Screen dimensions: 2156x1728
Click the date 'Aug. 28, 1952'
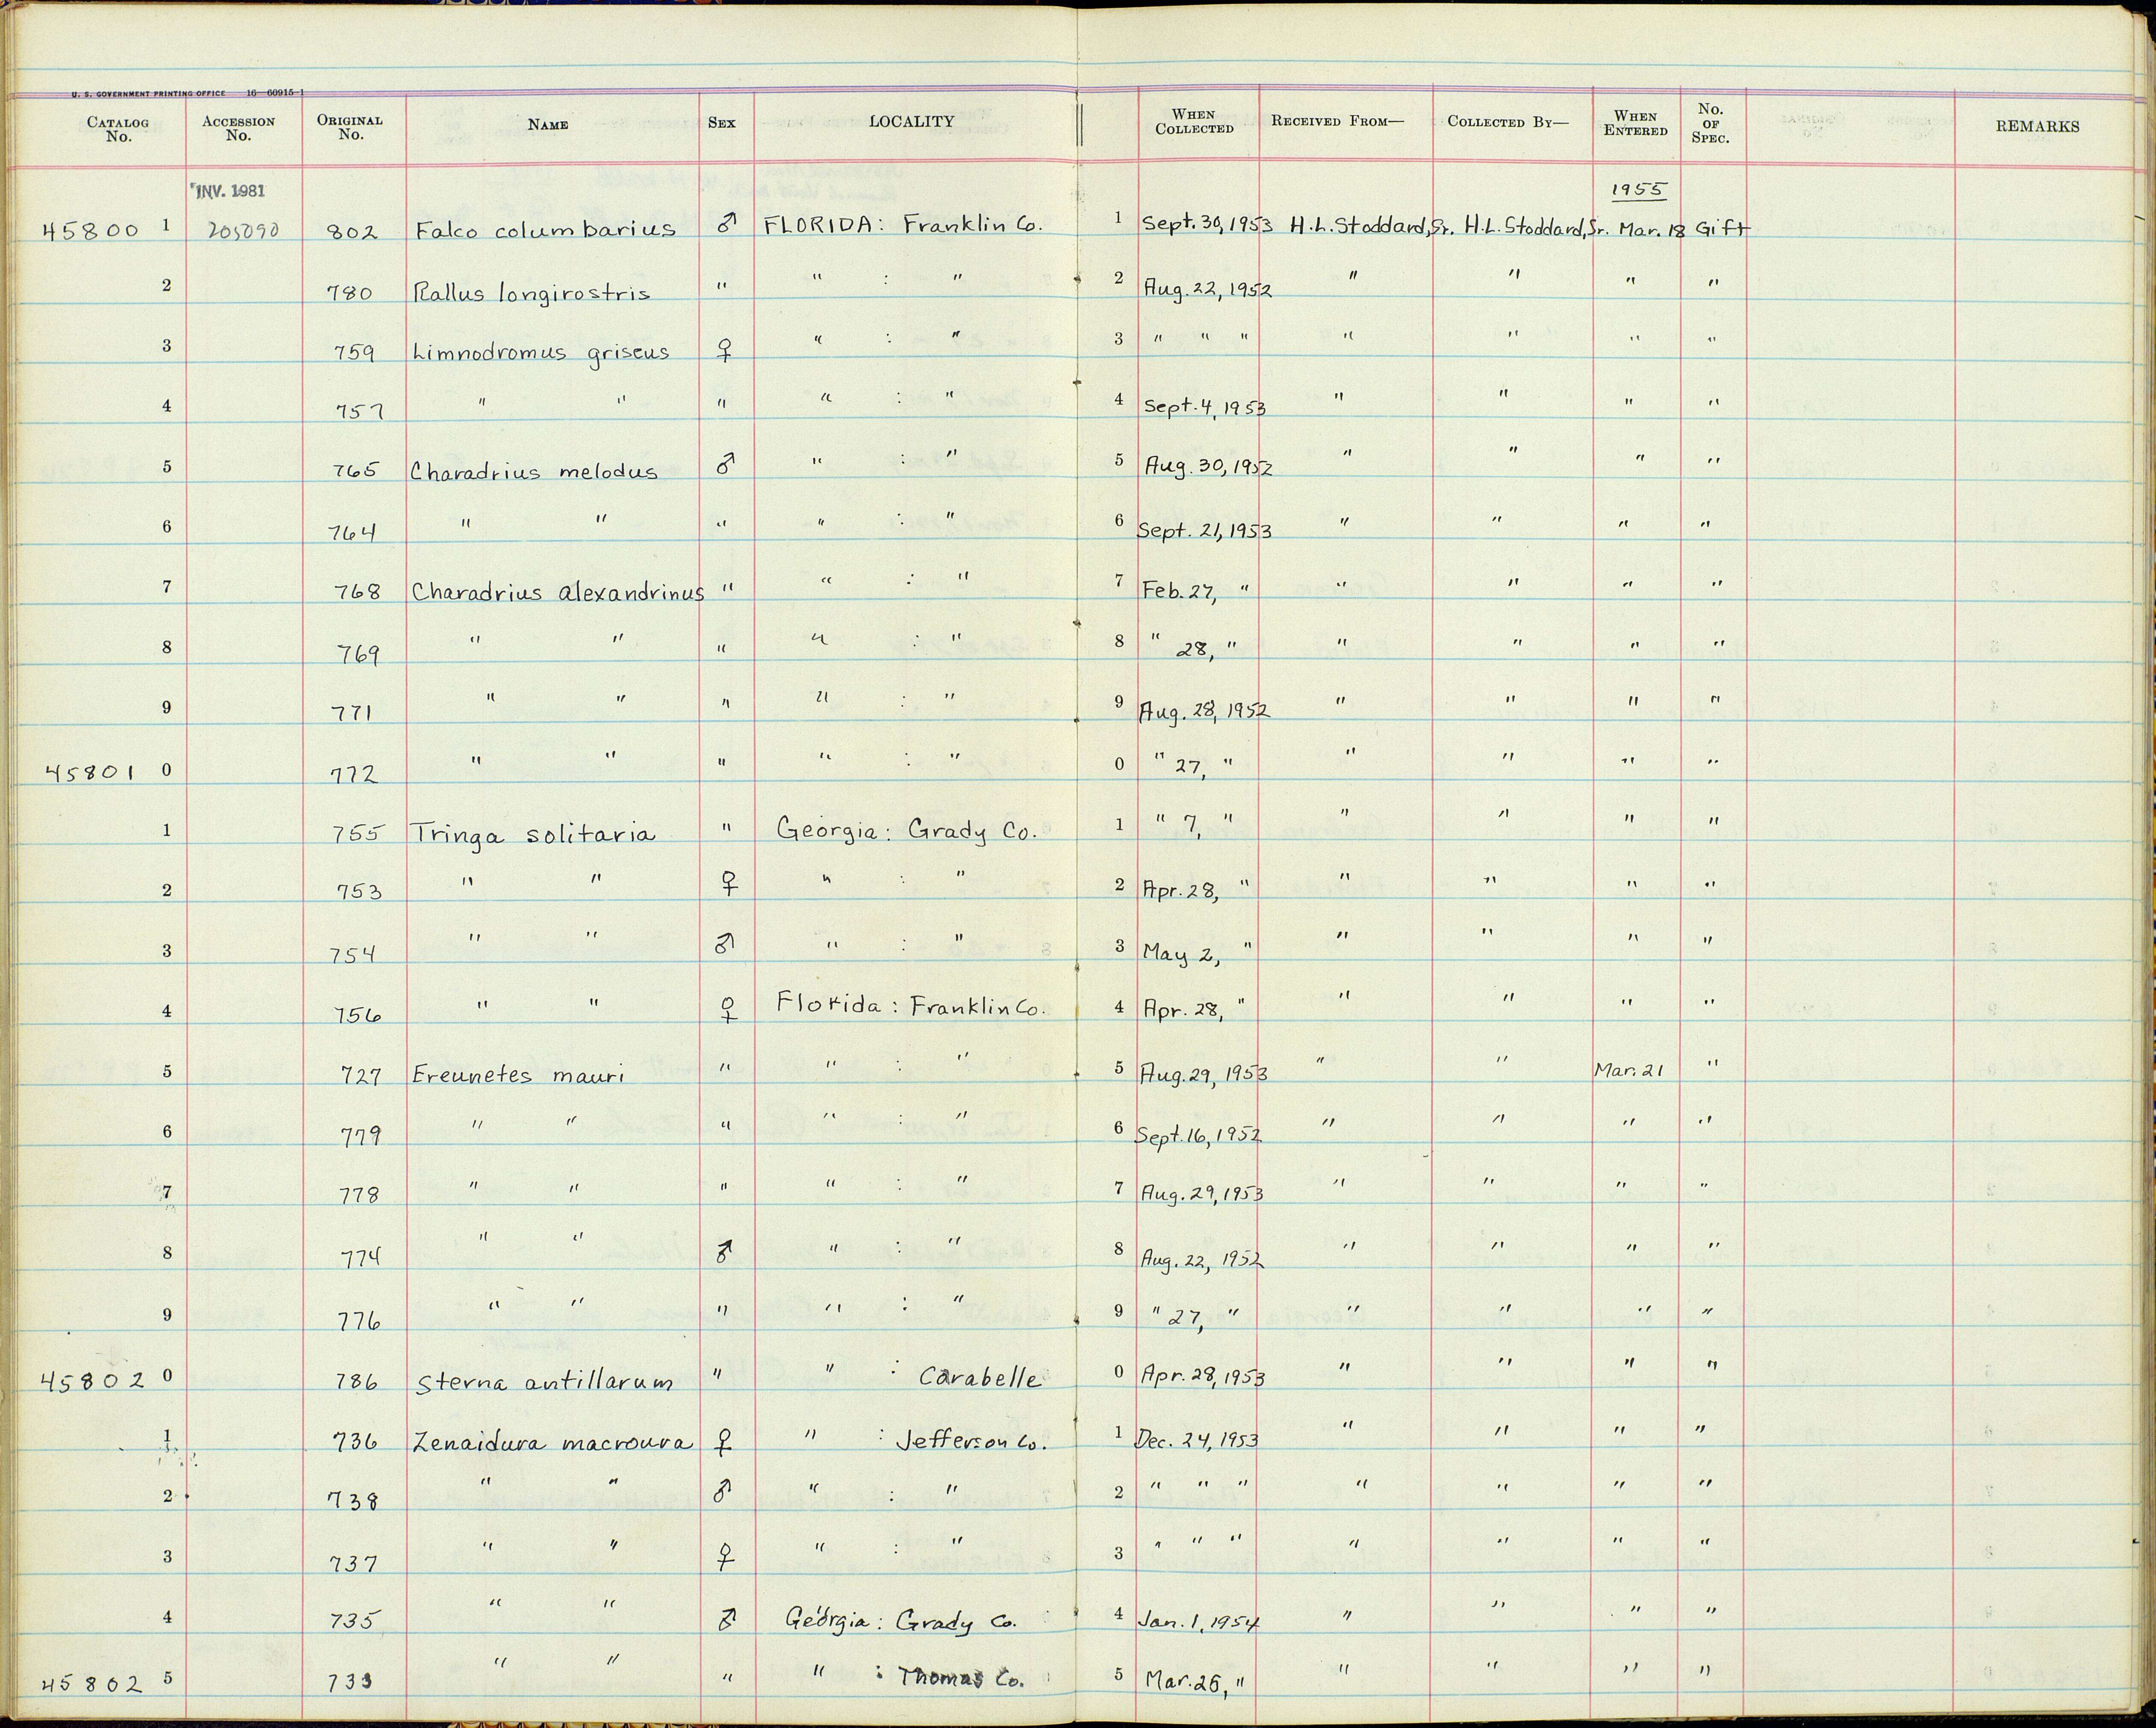1206,711
